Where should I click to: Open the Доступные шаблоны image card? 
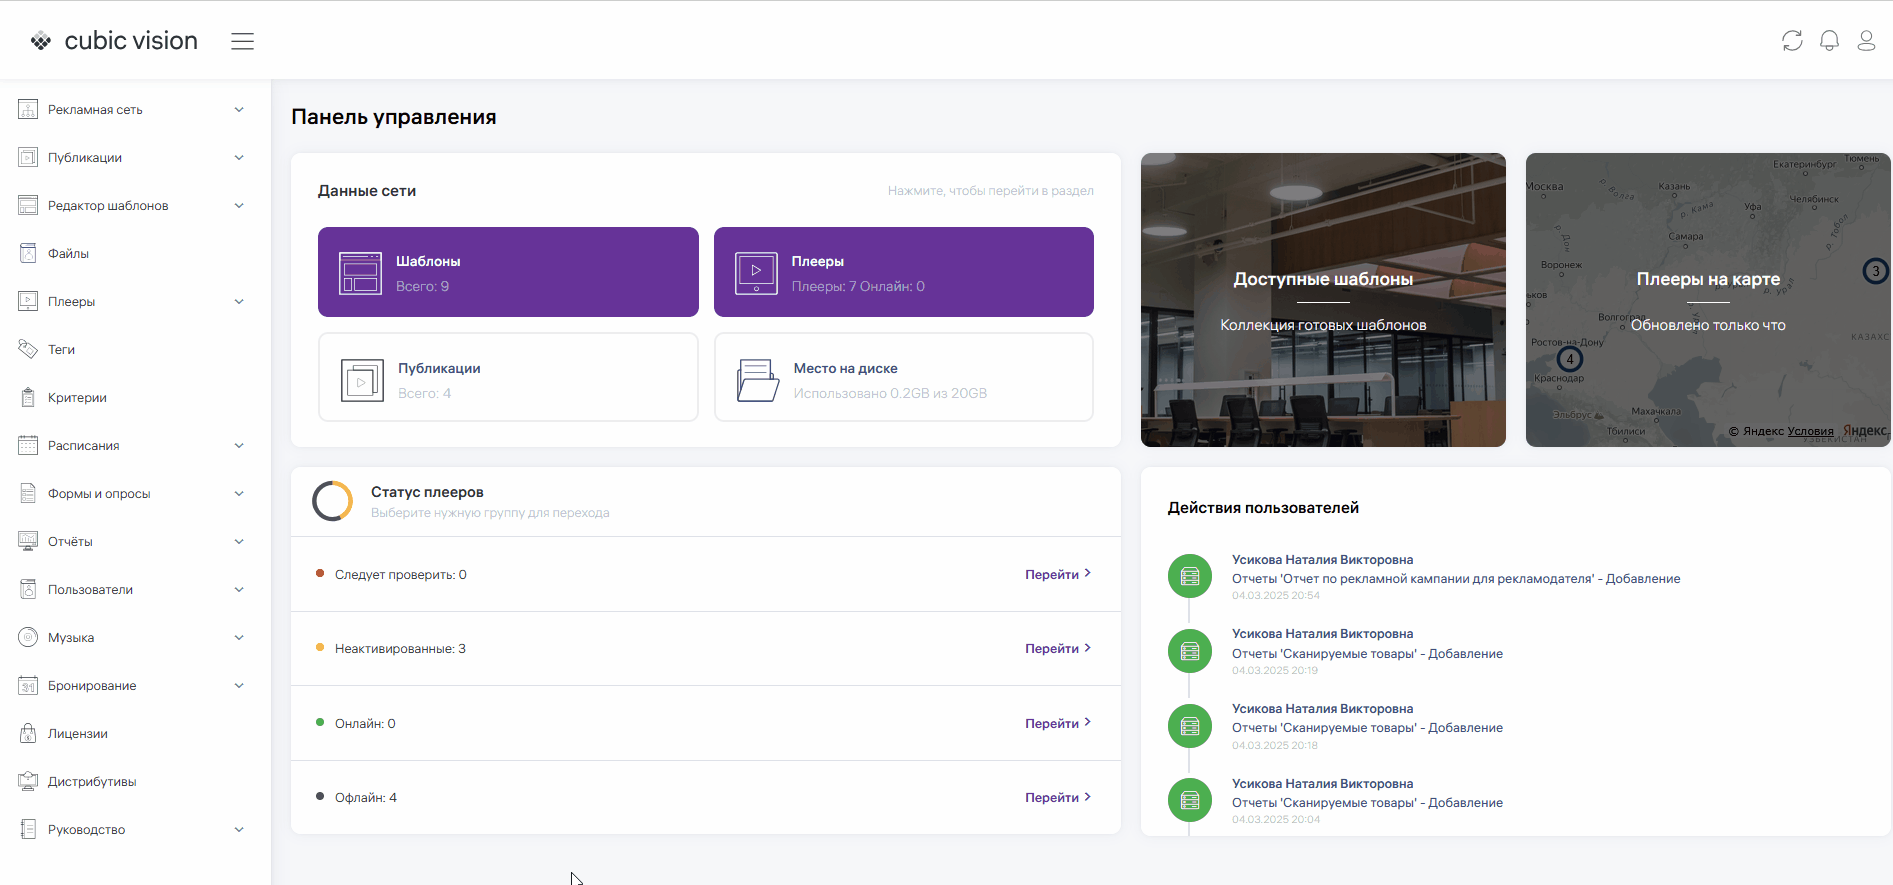tap(1323, 300)
